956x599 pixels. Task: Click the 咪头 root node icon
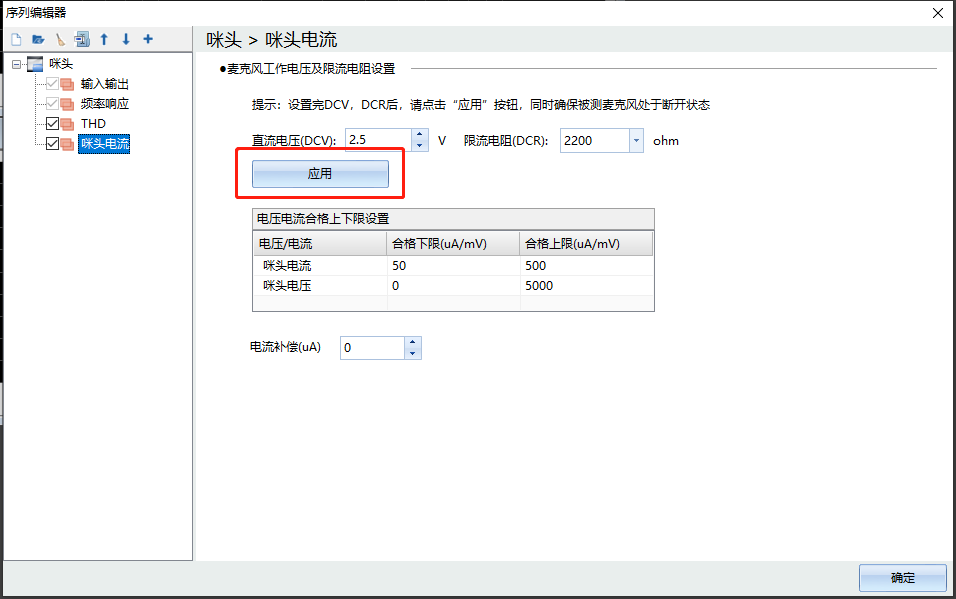pos(35,64)
